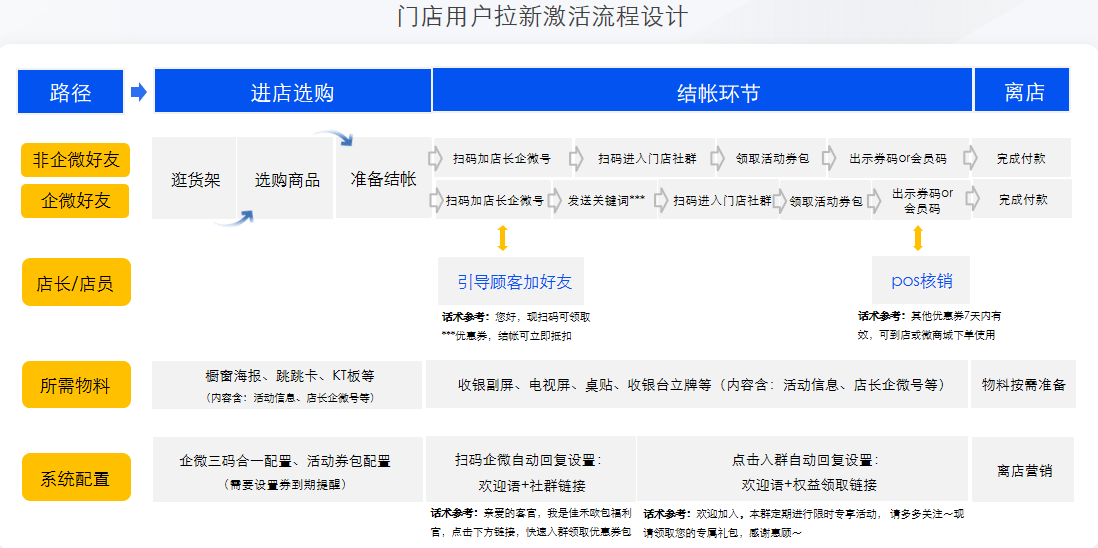Image resolution: width=1098 pixels, height=548 pixels.
Task: Click 扫码企微自动回复设置 heading
Action: [x=529, y=461]
